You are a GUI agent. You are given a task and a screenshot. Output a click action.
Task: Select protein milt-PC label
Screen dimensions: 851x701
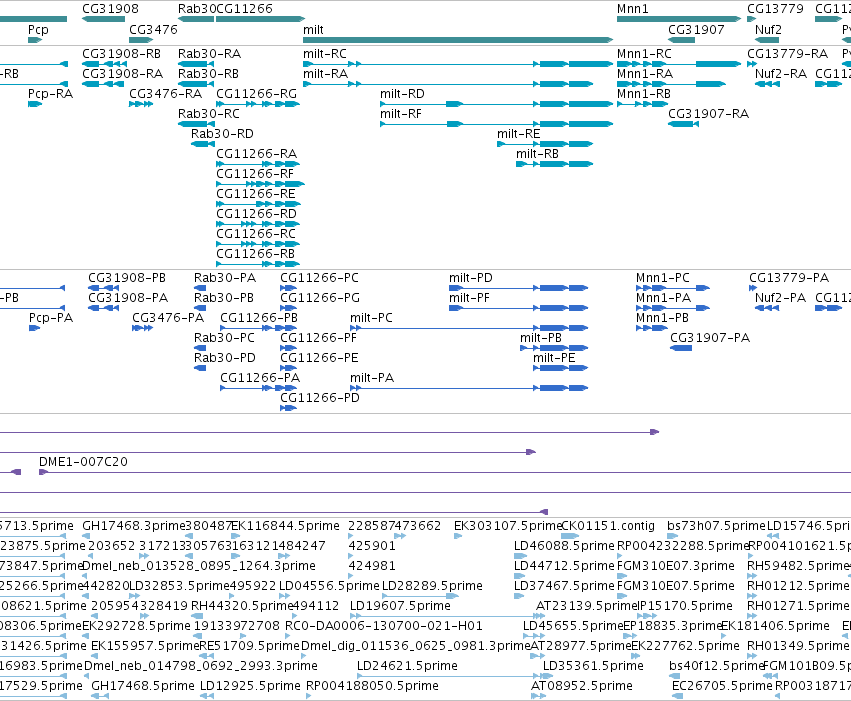pyautogui.click(x=371, y=318)
